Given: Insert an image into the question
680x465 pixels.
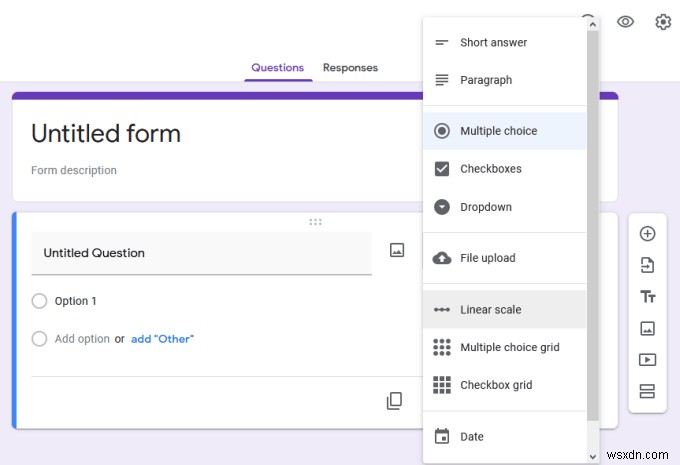Looking at the screenshot, I should coord(397,251).
